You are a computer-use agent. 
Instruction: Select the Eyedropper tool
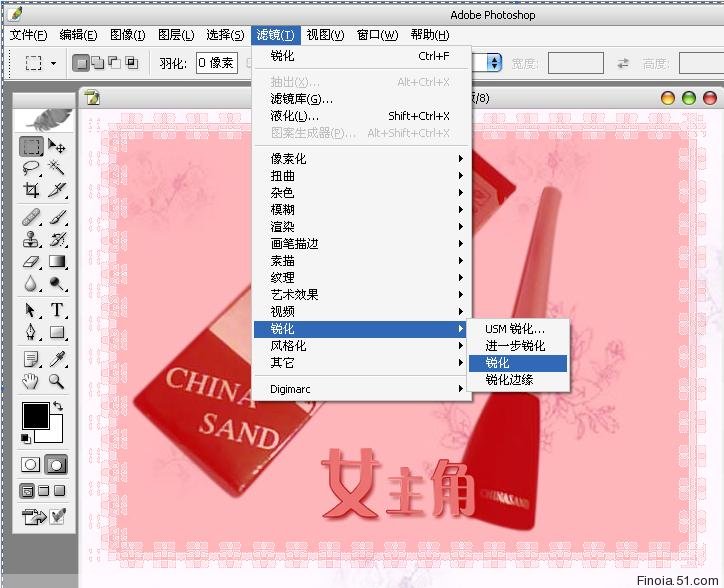click(x=57, y=359)
